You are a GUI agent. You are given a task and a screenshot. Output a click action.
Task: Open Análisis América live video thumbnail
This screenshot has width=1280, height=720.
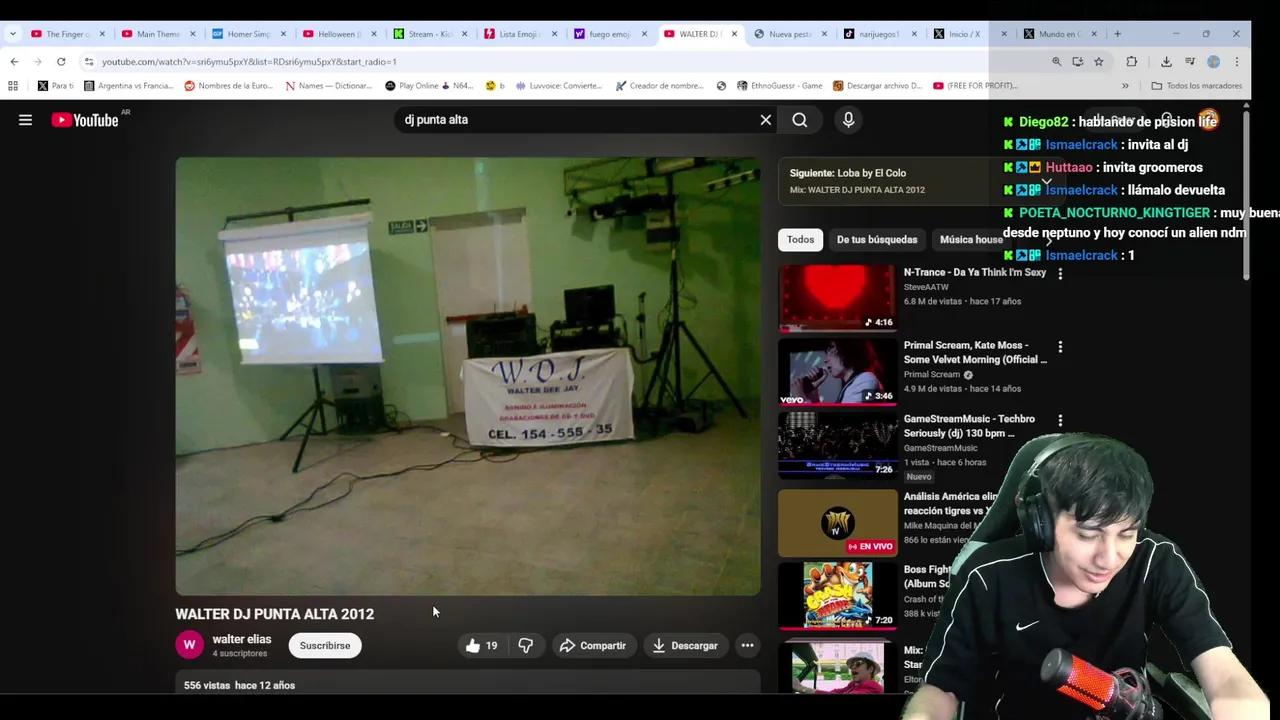click(x=838, y=523)
